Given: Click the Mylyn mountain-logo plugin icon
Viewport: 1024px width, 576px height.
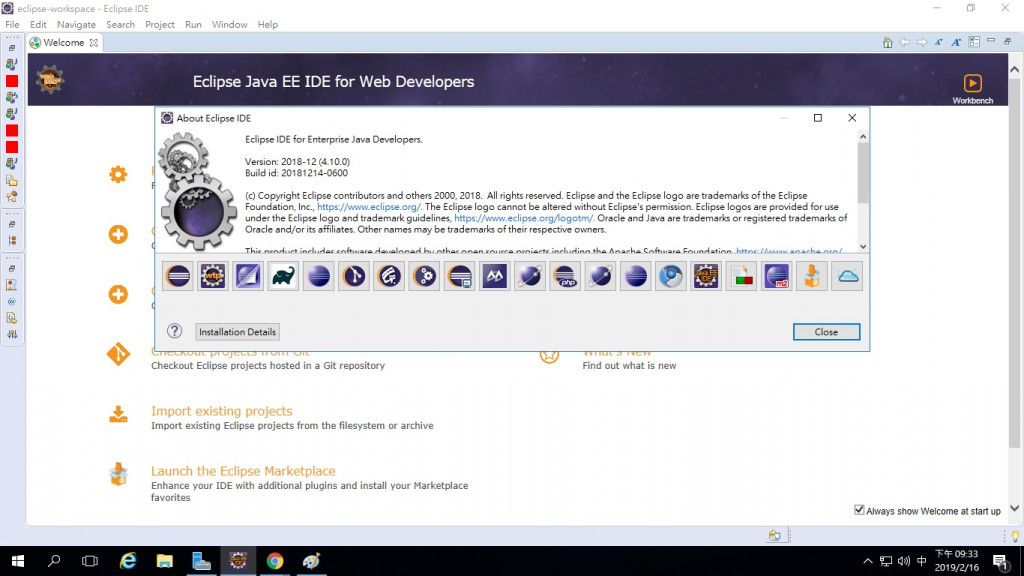Looking at the screenshot, I should pyautogui.click(x=494, y=276).
